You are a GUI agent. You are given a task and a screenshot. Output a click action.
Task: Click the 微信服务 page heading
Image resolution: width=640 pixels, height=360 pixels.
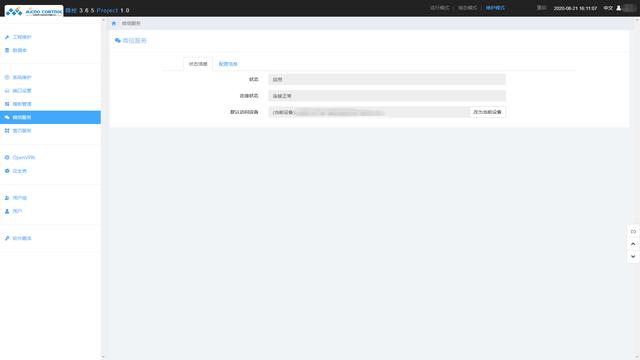point(134,40)
